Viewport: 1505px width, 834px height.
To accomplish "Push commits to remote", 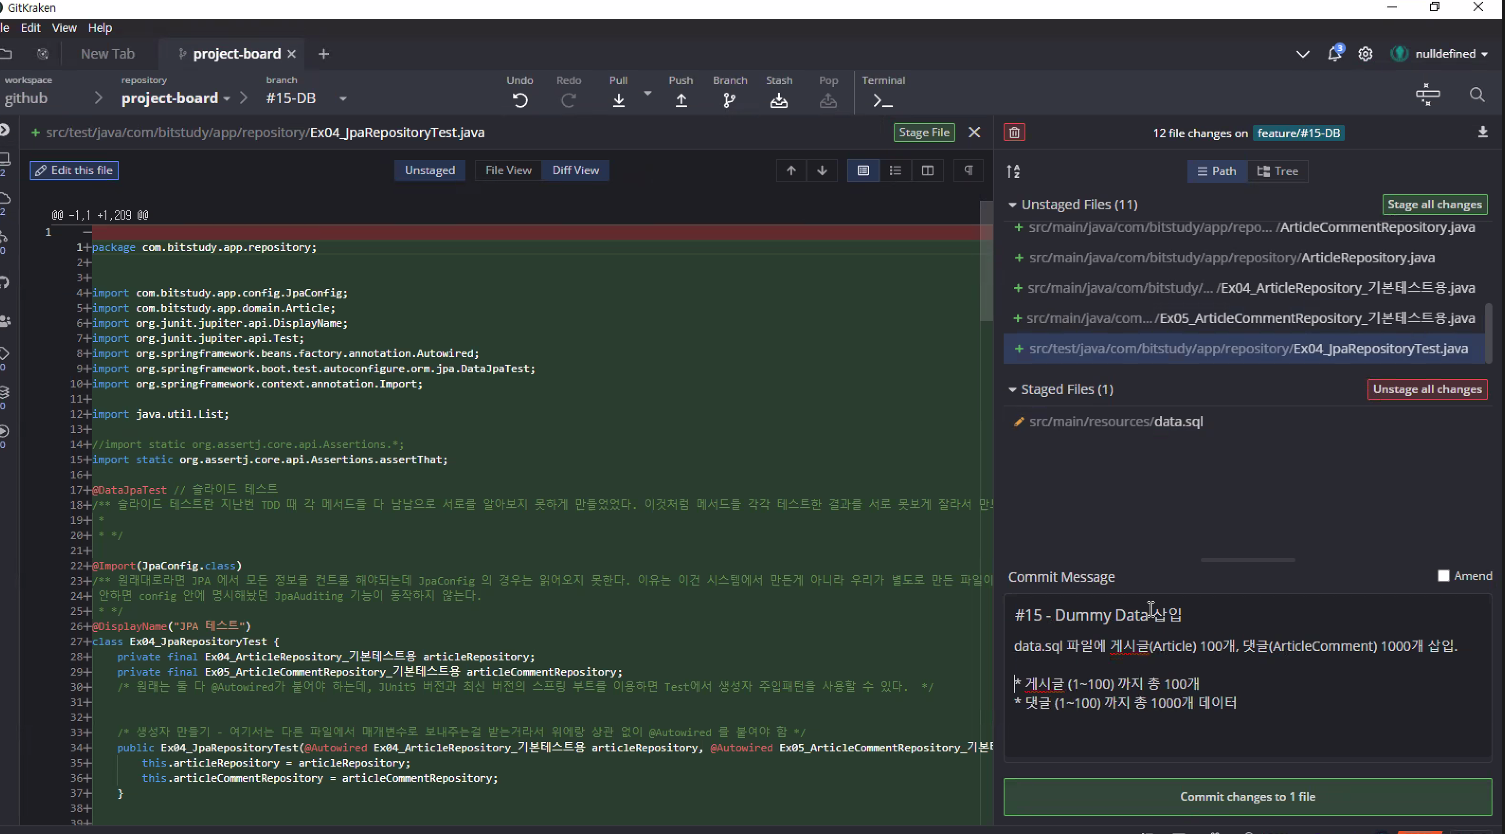I will (681, 92).
